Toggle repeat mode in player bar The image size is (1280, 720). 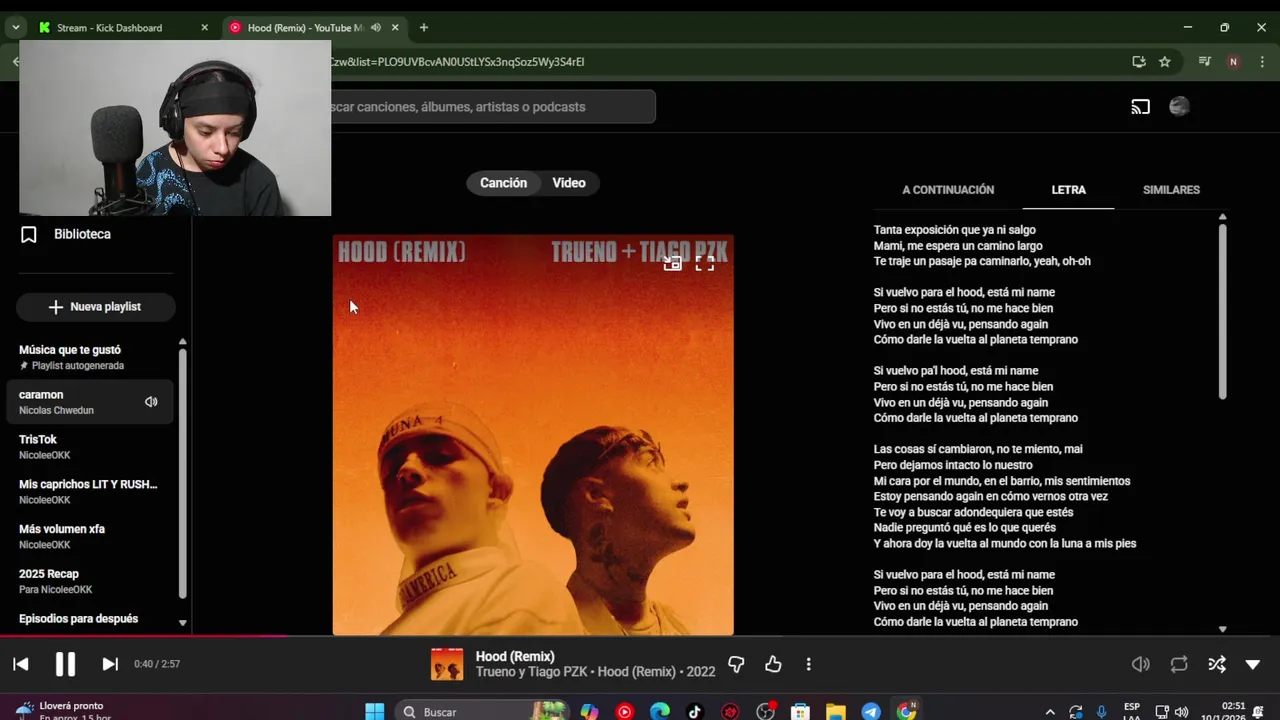[x=1179, y=664]
